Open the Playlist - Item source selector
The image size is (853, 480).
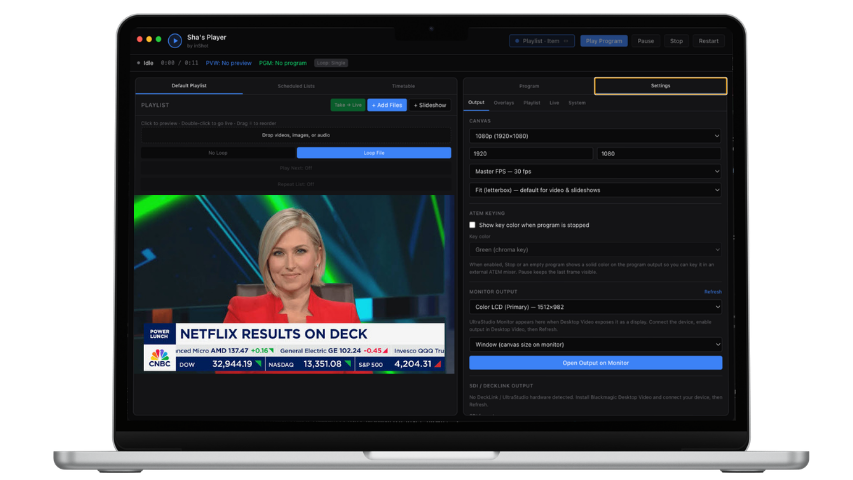coord(542,41)
